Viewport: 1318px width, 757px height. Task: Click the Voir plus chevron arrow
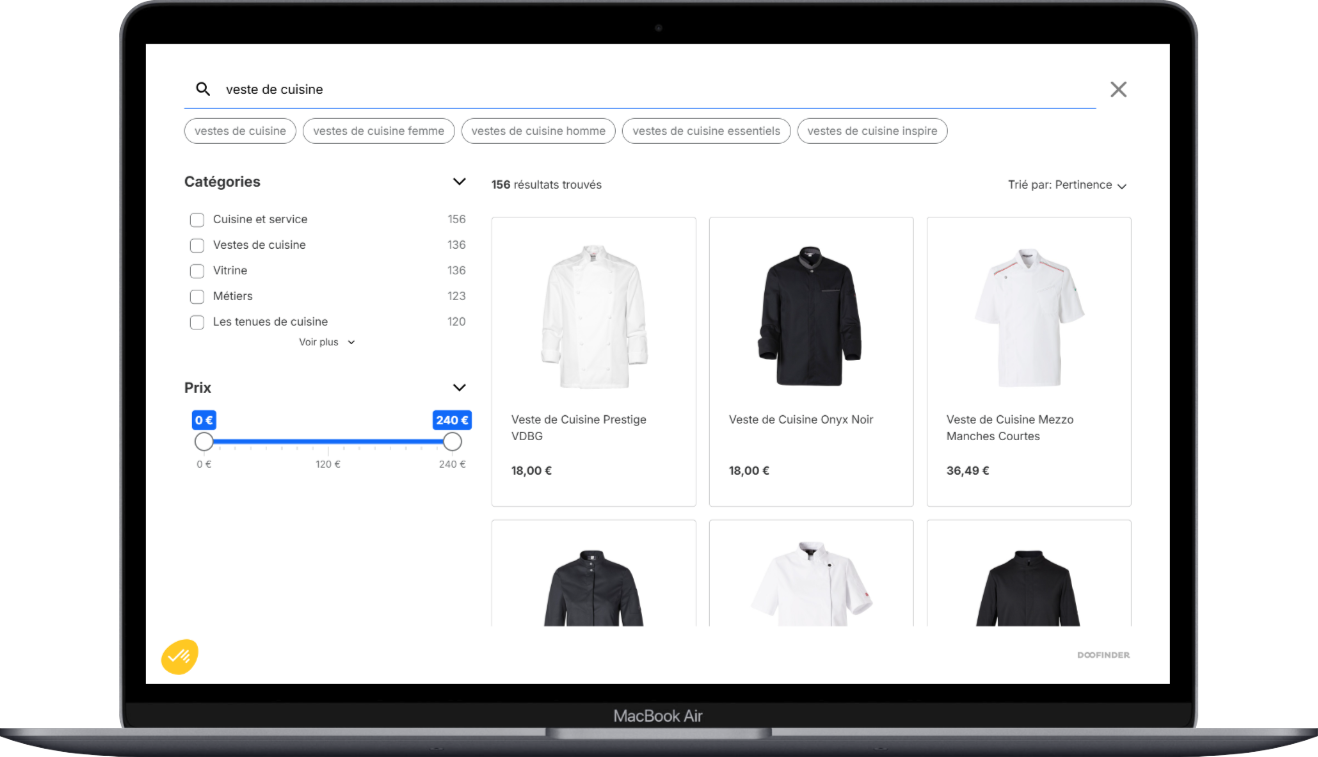[351, 341]
